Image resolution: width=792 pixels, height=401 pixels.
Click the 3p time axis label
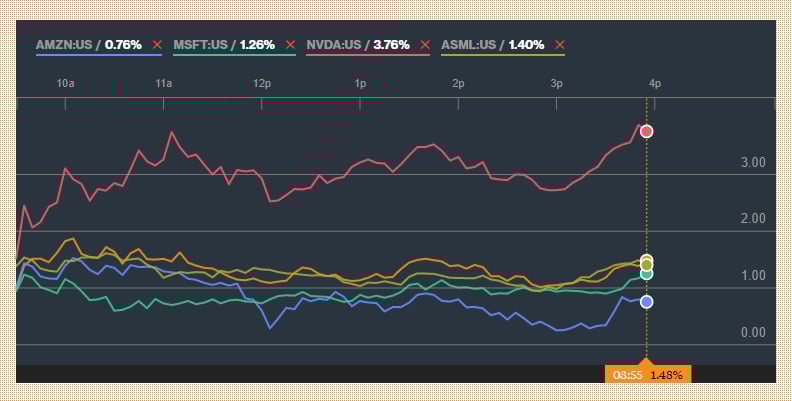[x=556, y=83]
